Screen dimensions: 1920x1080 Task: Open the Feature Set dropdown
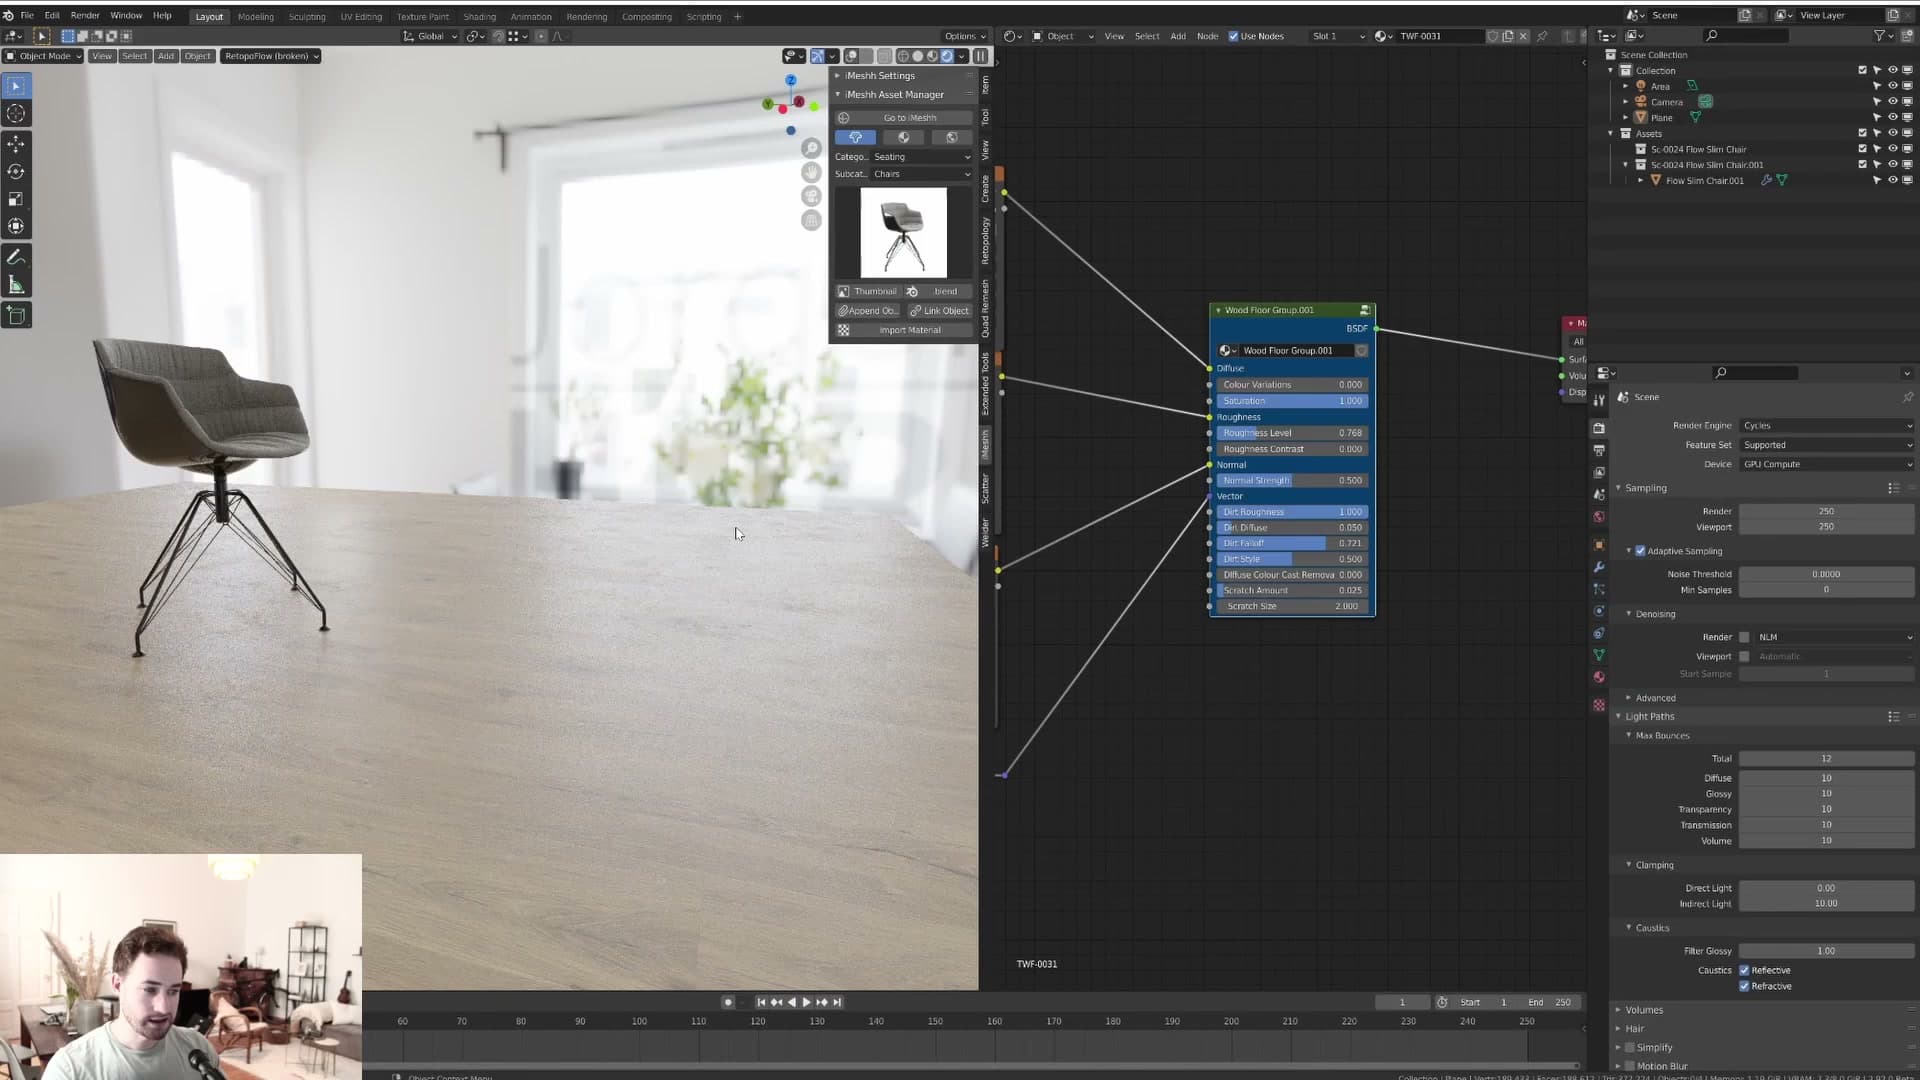pyautogui.click(x=1827, y=445)
